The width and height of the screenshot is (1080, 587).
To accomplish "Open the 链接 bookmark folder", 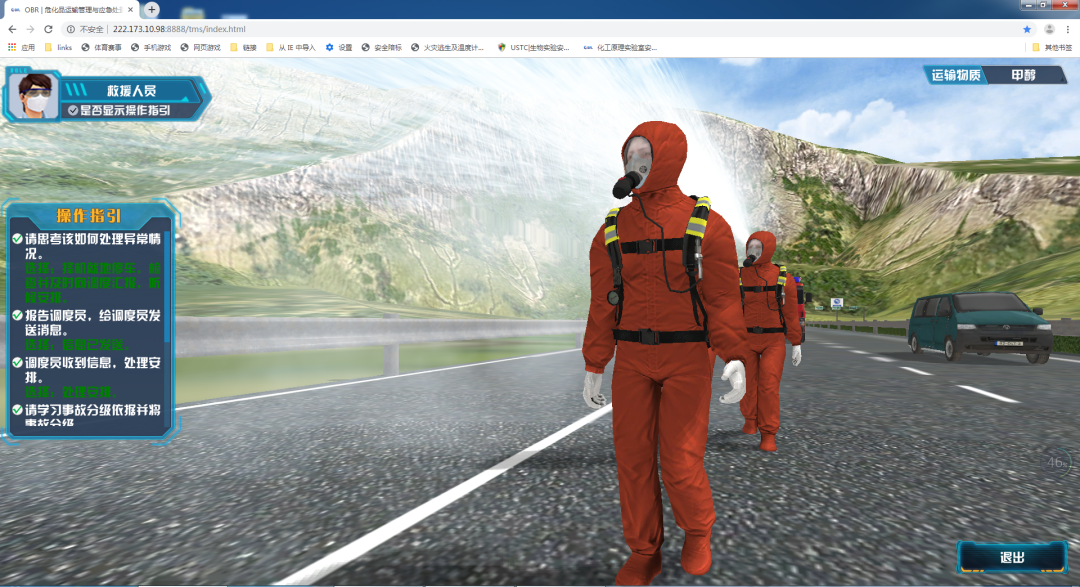I will click(x=243, y=48).
